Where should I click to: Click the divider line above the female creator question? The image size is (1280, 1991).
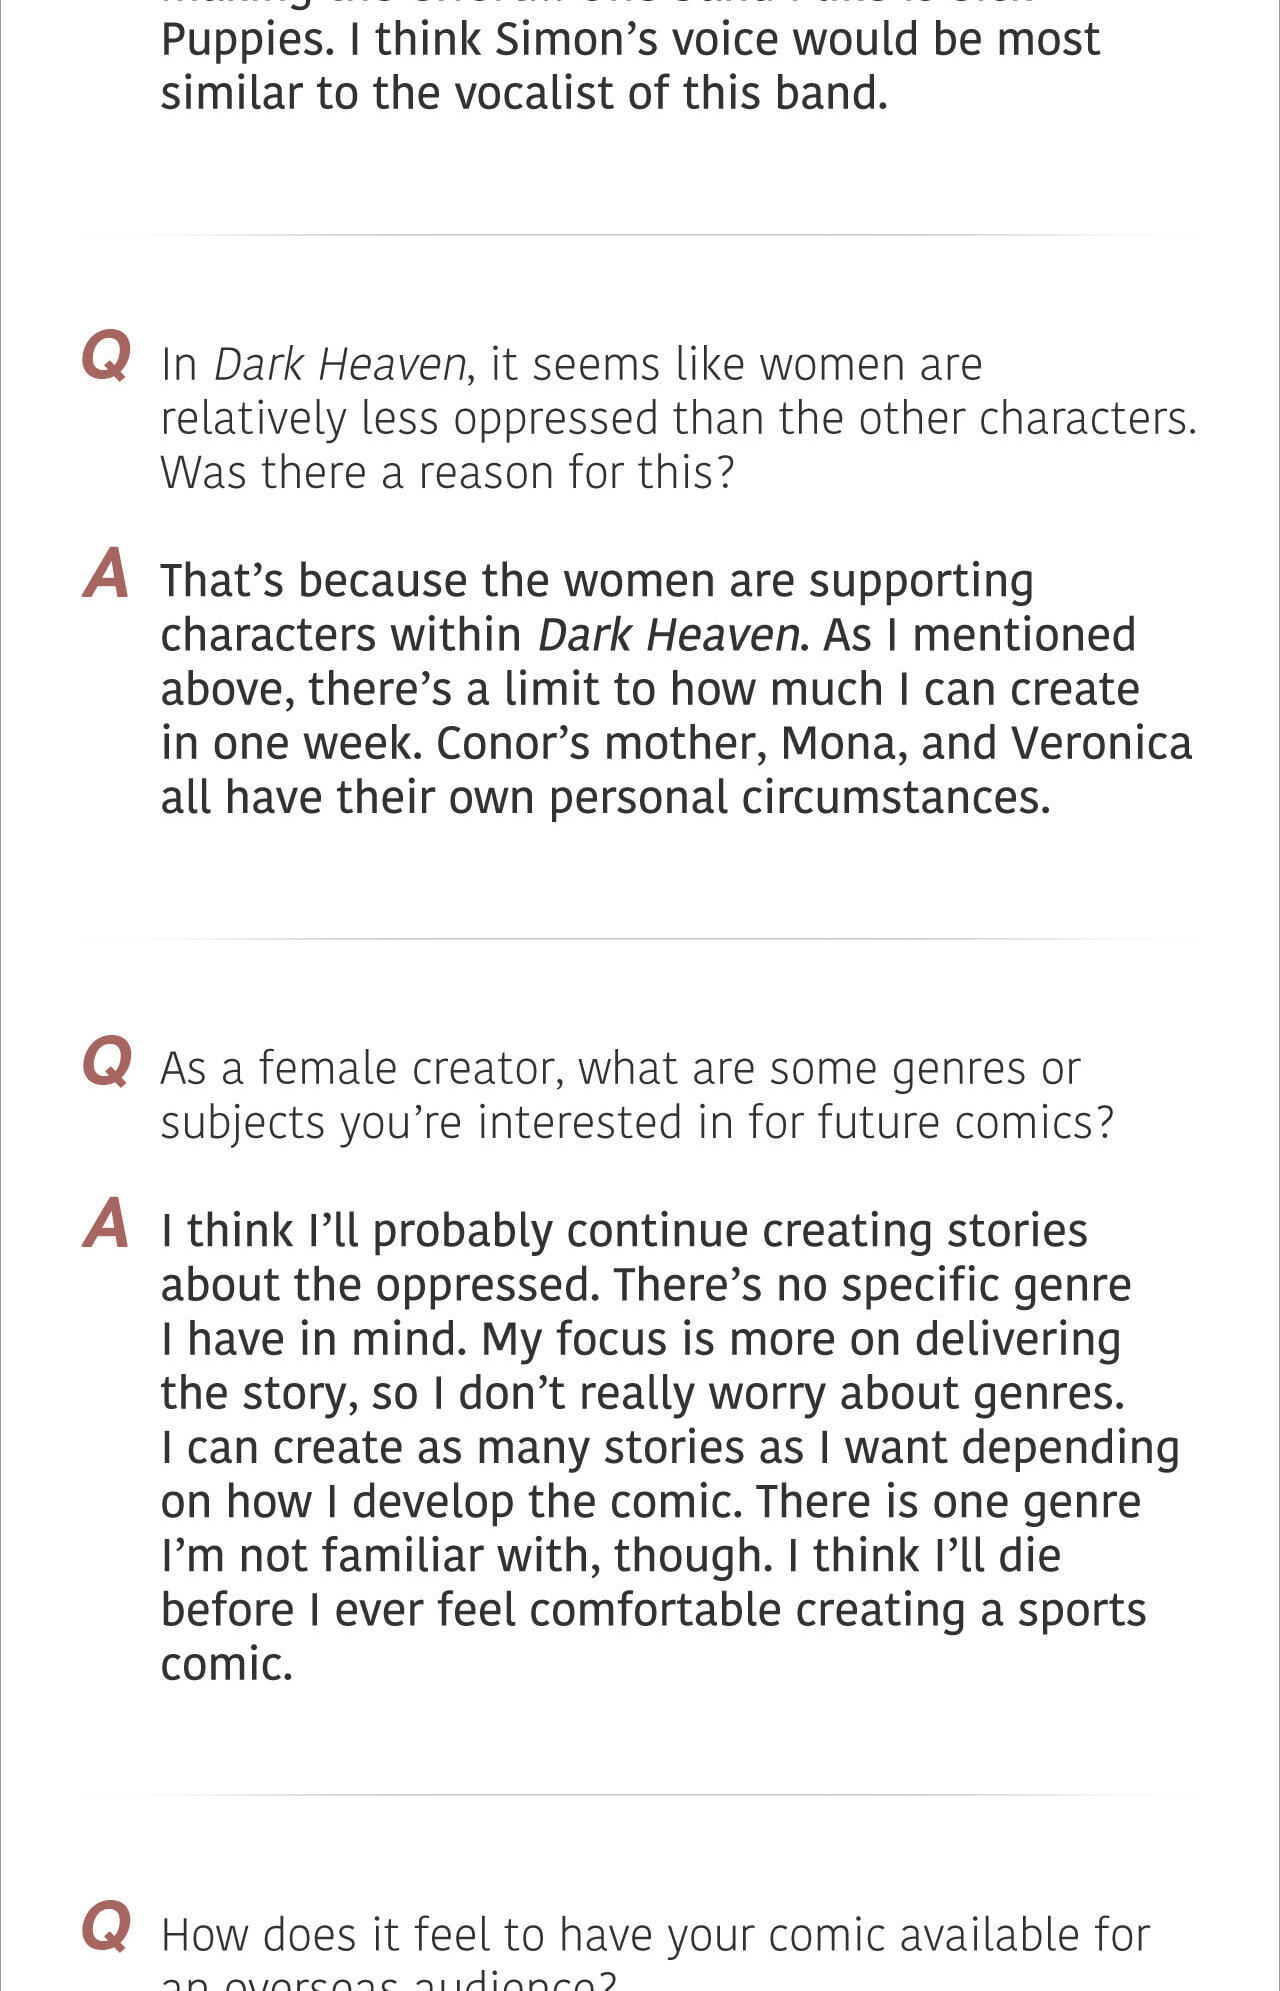tap(640, 939)
